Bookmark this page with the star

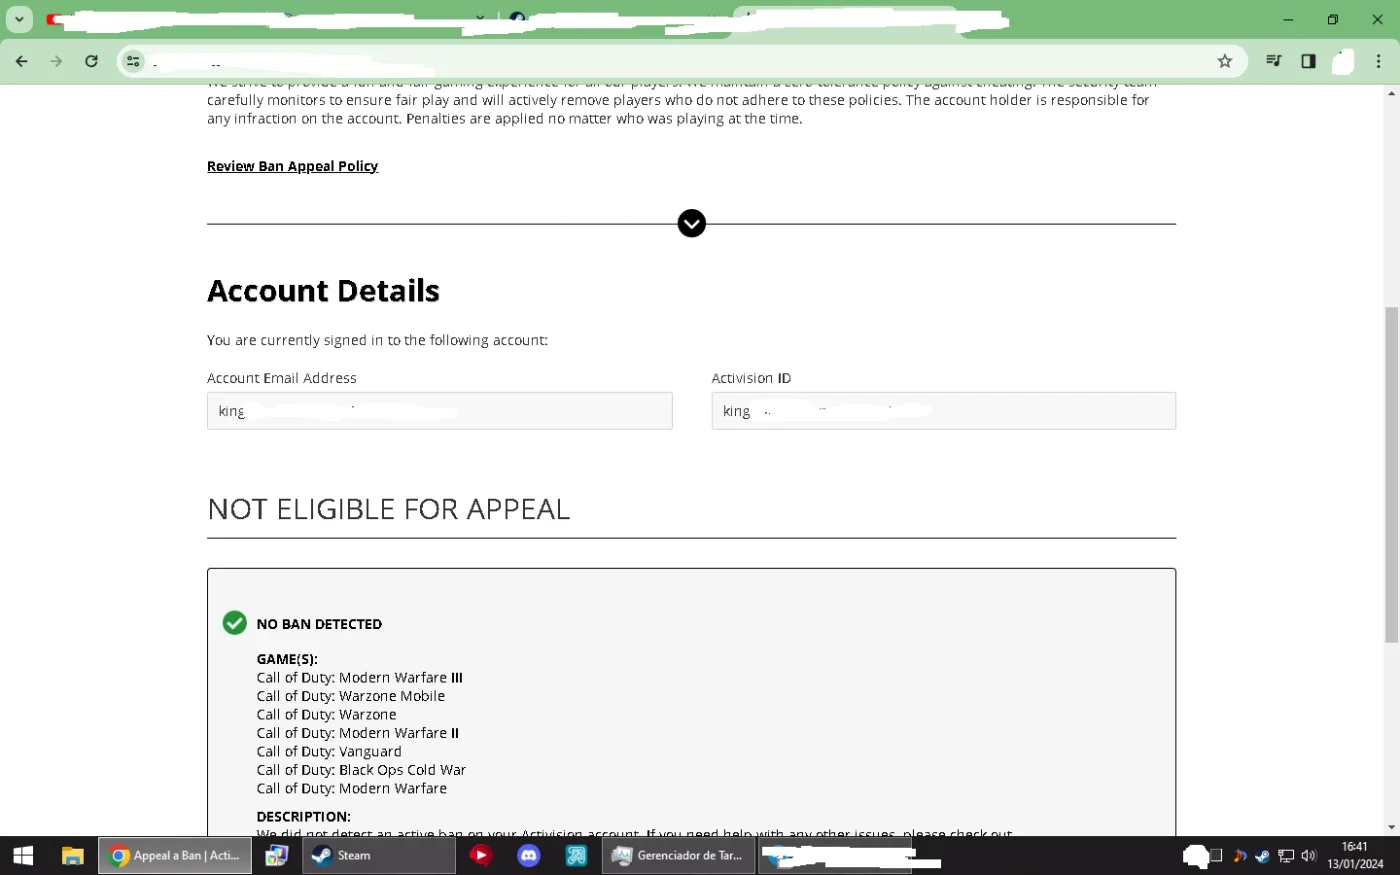coord(1225,61)
